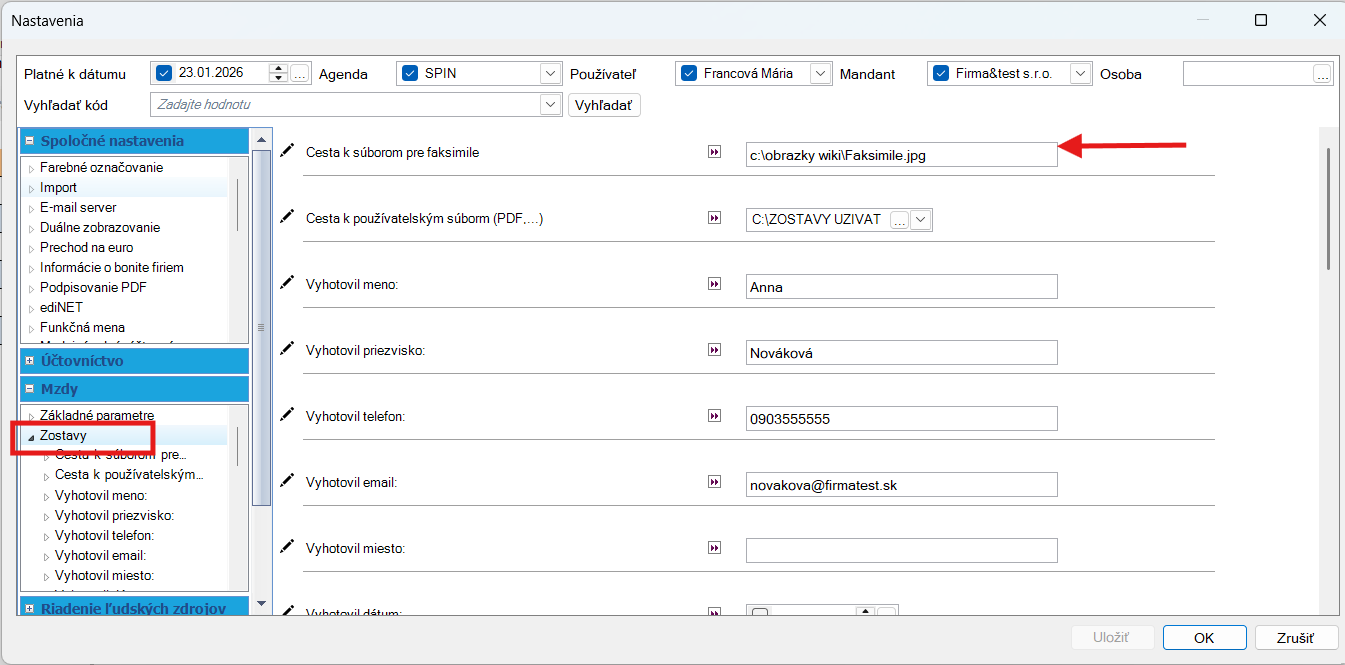Disable the Mandant Firma&test checkbox
Viewport: 1345px width, 665px height.
point(940,73)
